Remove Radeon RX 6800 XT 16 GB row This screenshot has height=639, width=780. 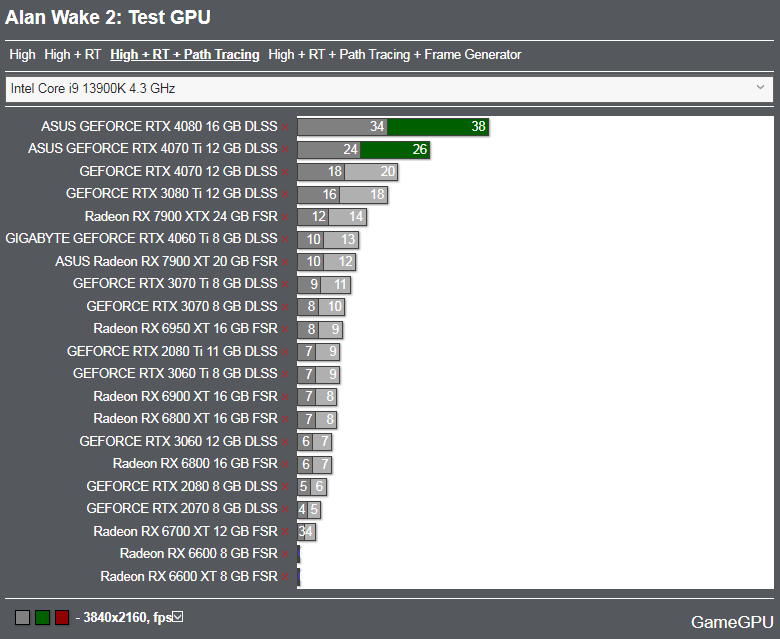pyautogui.click(x=285, y=420)
